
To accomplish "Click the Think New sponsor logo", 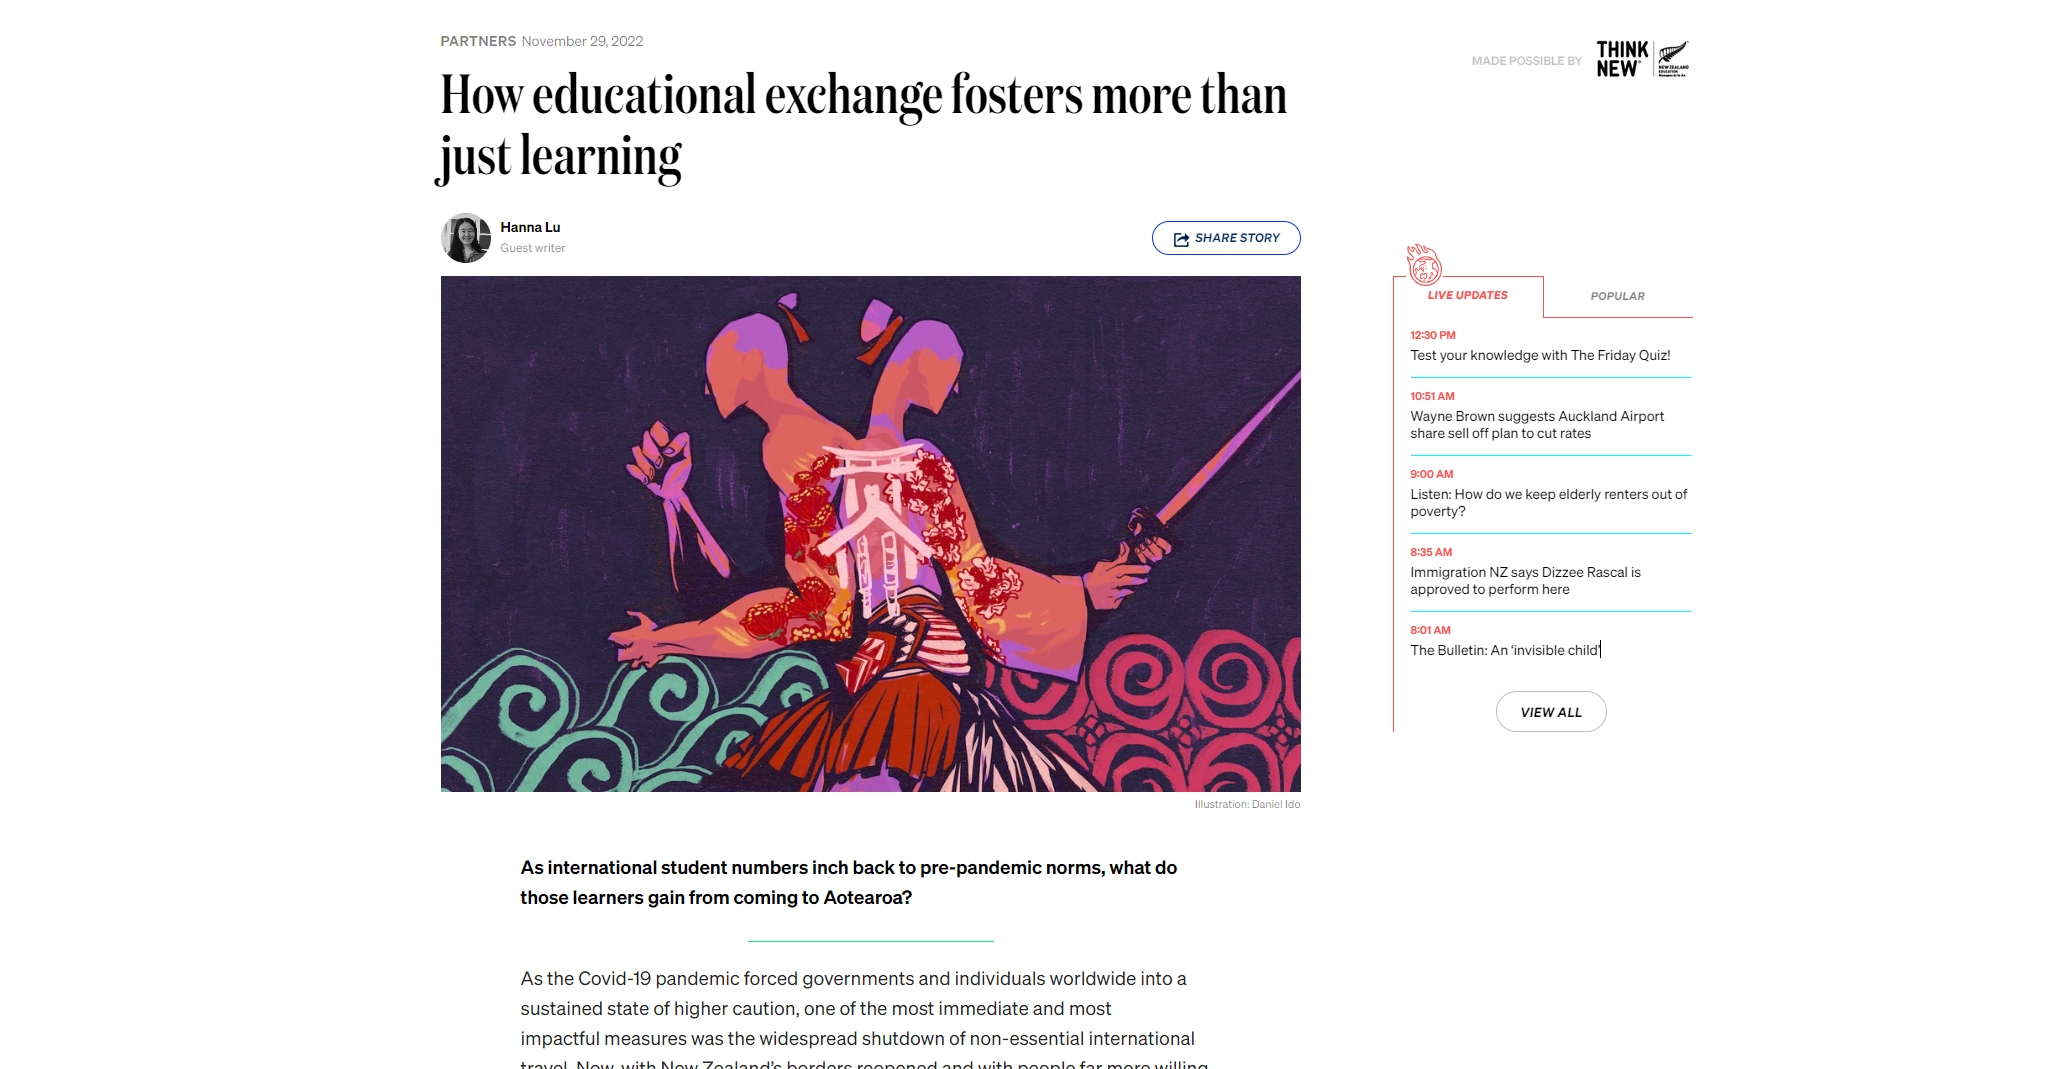I will click(1622, 59).
